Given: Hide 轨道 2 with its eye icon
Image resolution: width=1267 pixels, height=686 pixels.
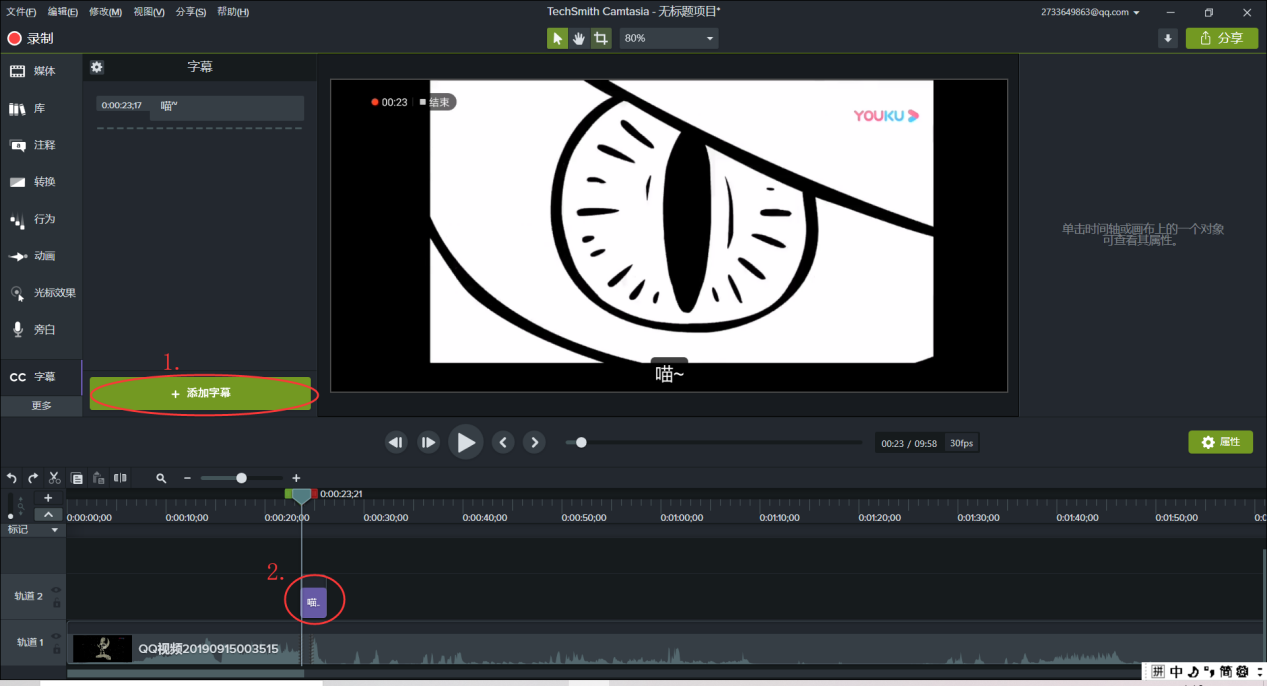Looking at the screenshot, I should [57, 590].
